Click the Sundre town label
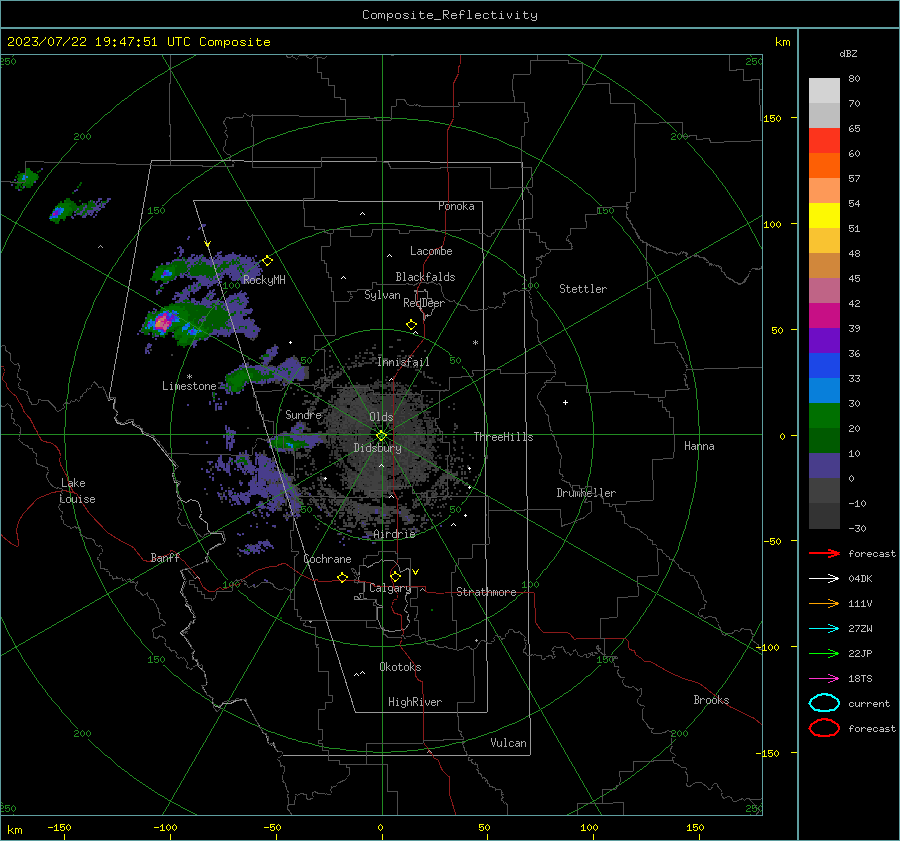This screenshot has width=900, height=841. (x=303, y=415)
